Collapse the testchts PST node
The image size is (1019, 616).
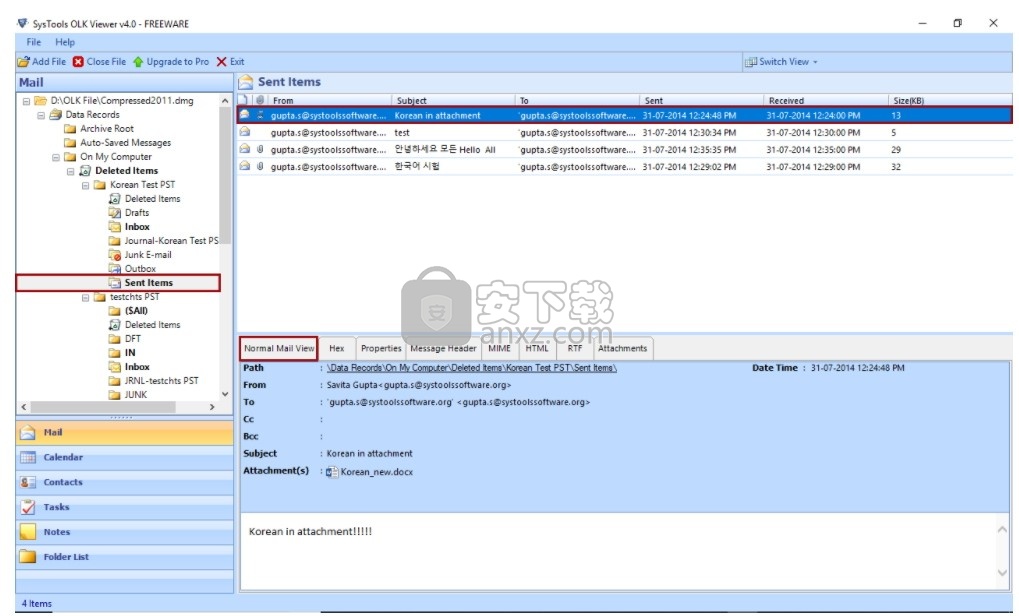click(x=86, y=298)
